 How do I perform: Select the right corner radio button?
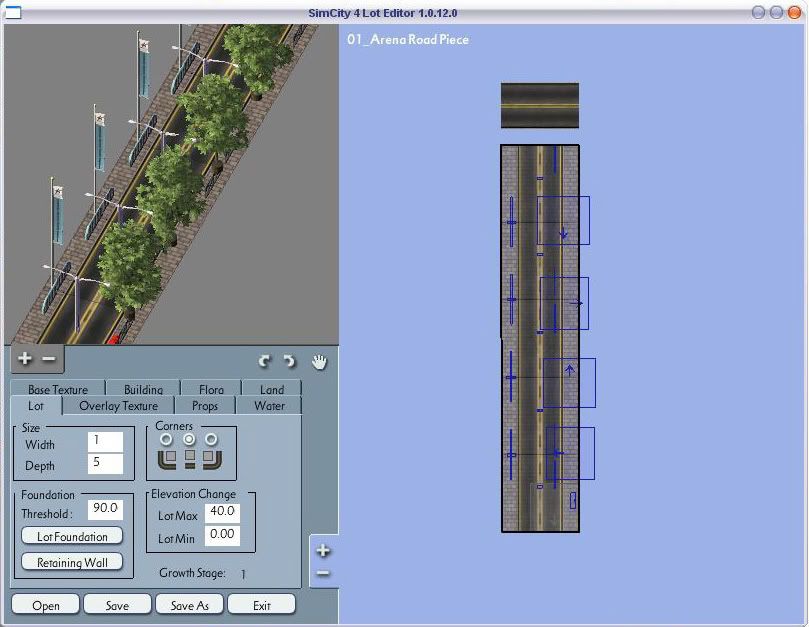point(211,439)
